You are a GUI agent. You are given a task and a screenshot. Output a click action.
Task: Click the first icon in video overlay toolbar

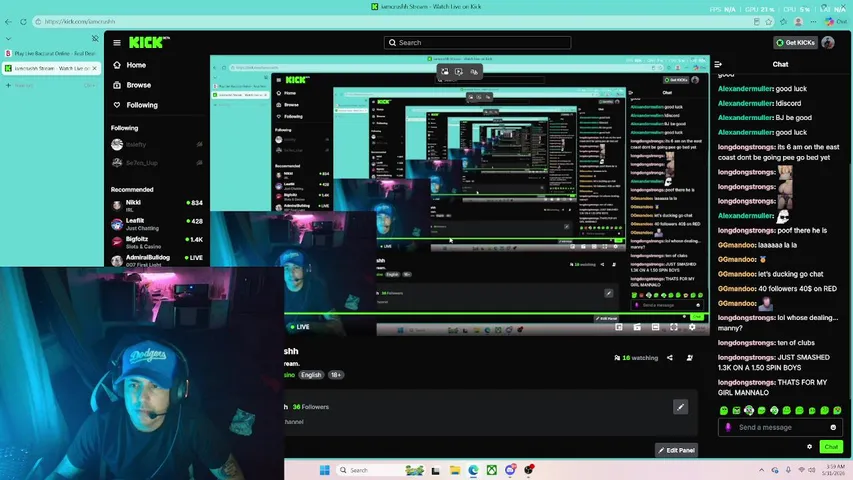point(444,71)
